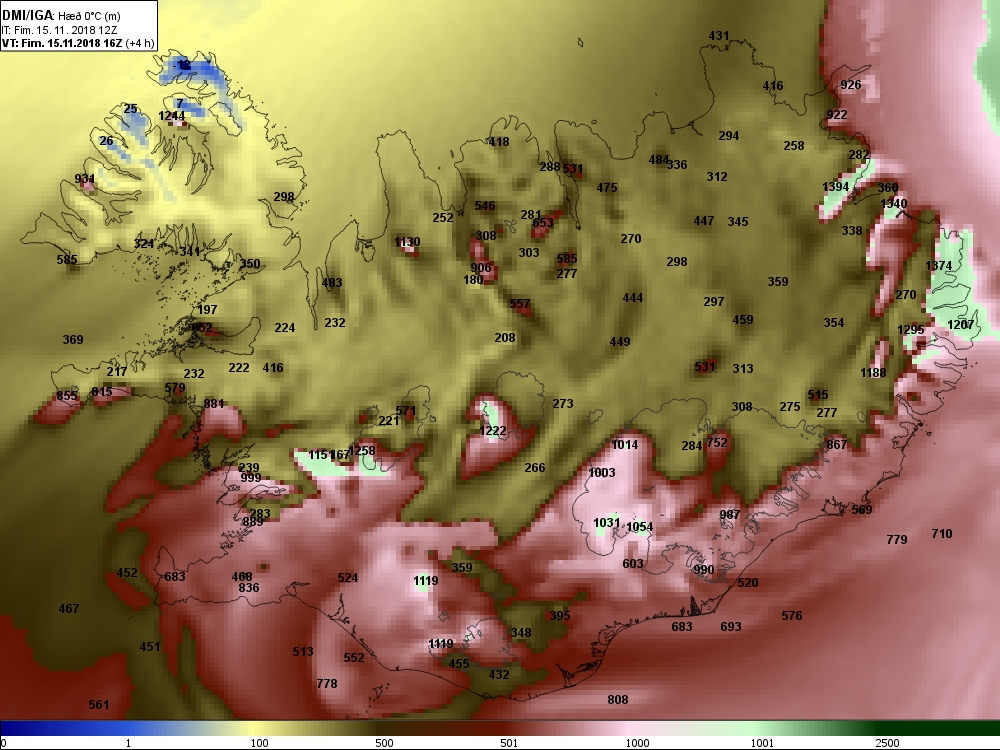This screenshot has height=750, width=1000.
Task: Click the 100 label on the color scale
Action: click(x=259, y=743)
